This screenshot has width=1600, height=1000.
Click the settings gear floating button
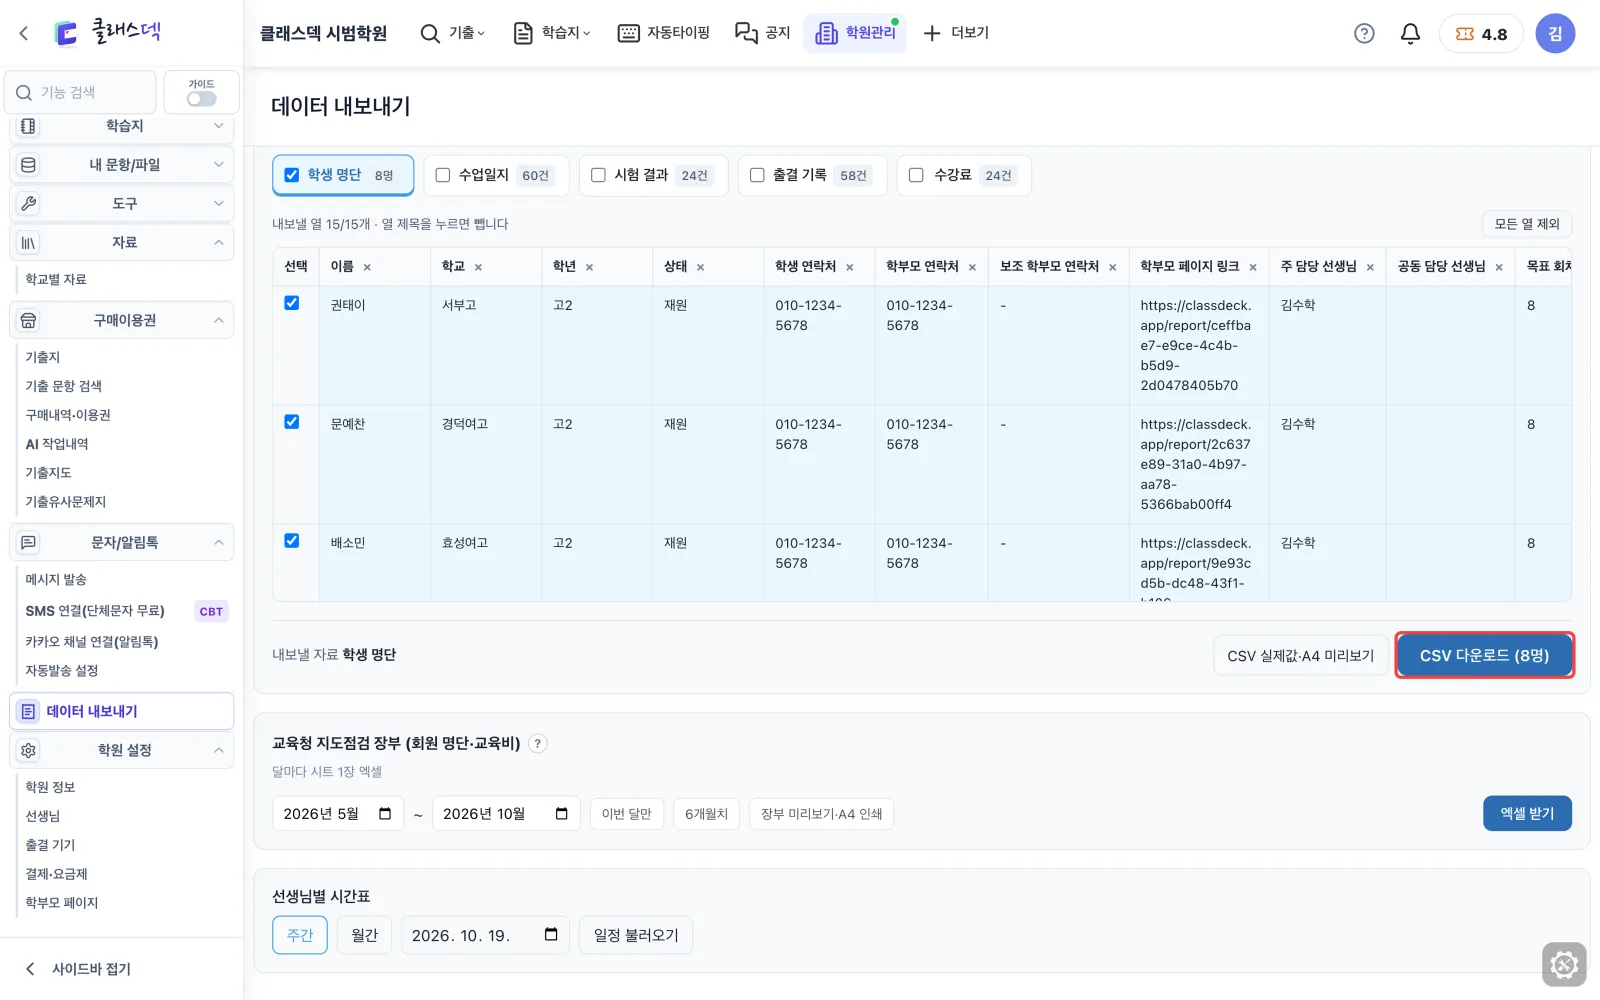coord(1564,965)
